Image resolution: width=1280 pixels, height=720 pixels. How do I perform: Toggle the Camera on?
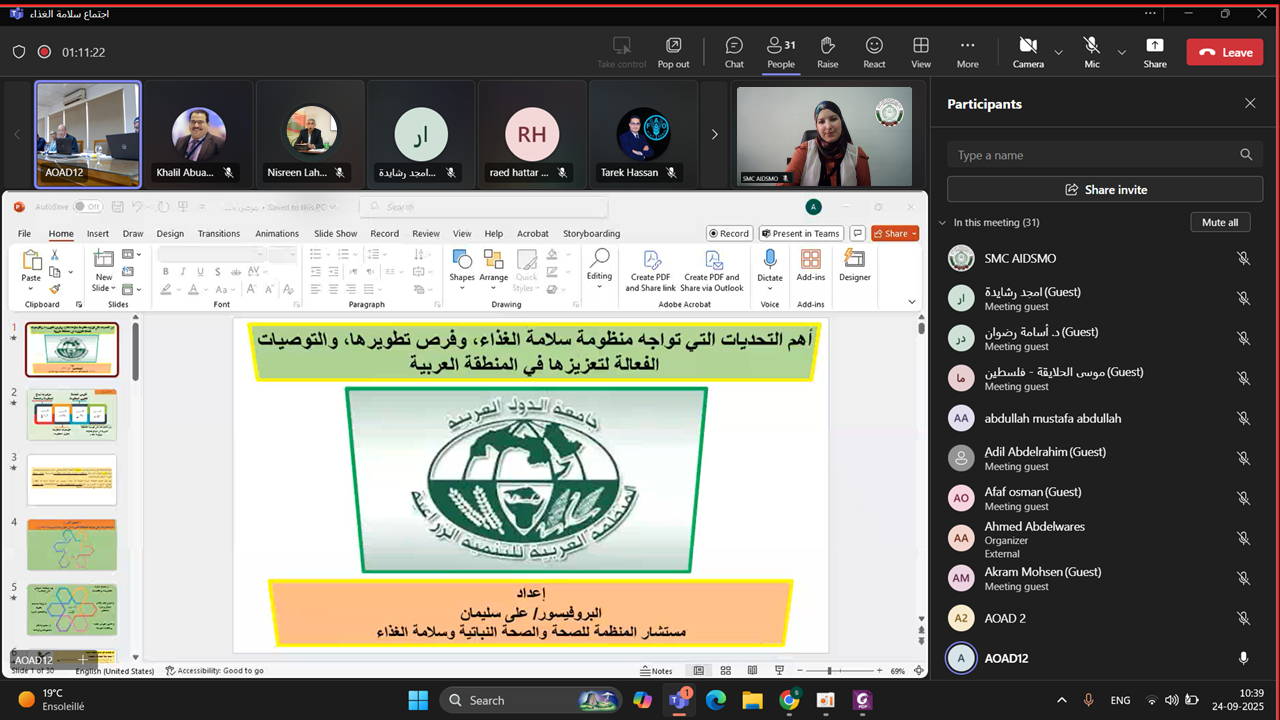coord(1028,52)
